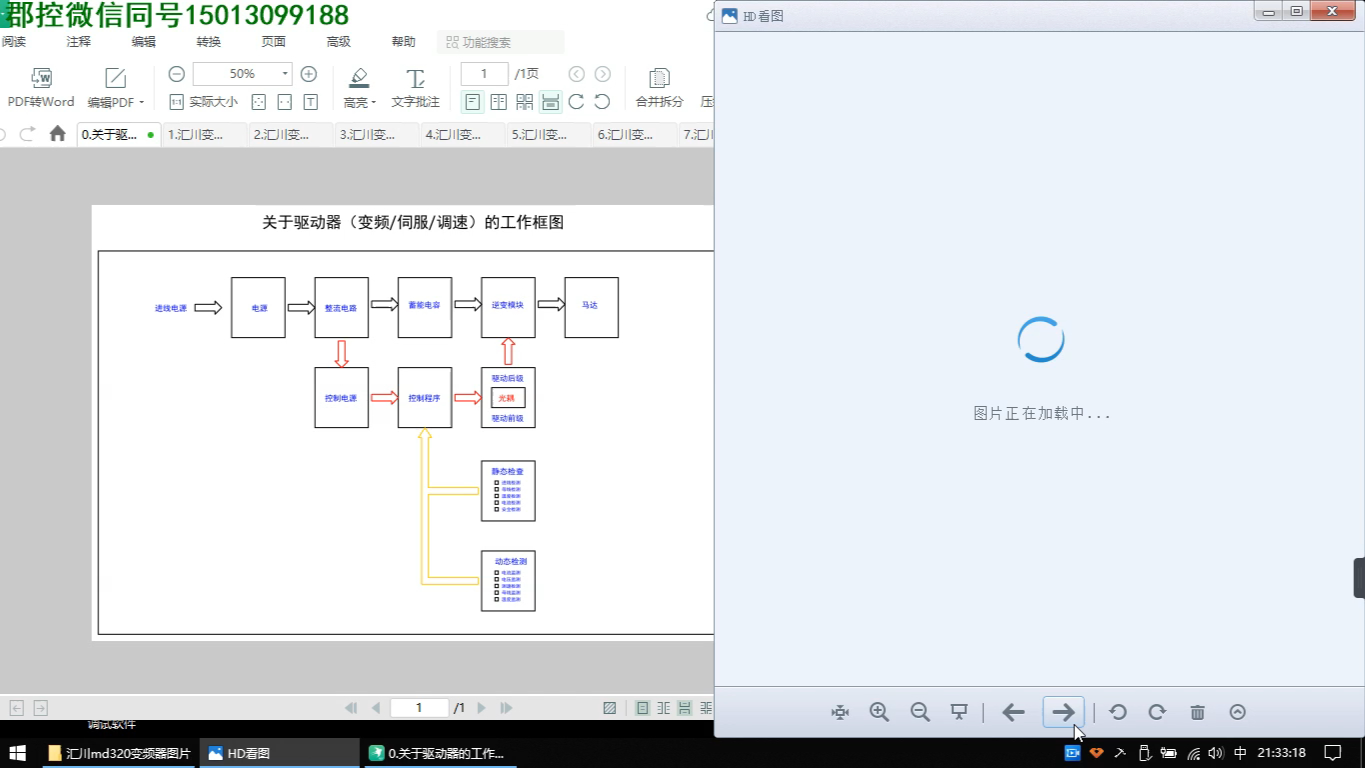Viewport: 1365px width, 768px height.
Task: Rotate image right in HD看图
Action: [1157, 712]
